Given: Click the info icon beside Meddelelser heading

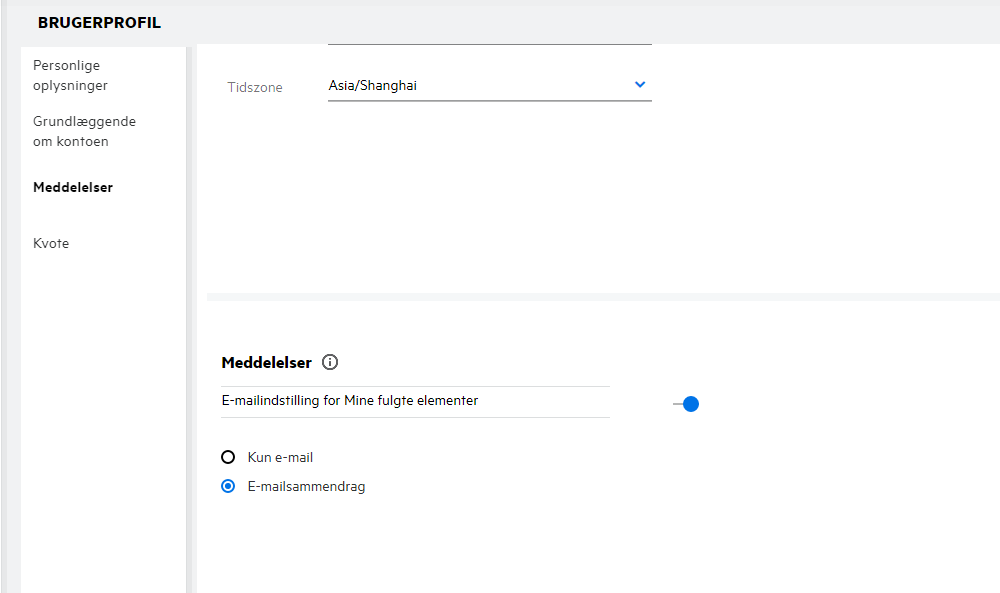Looking at the screenshot, I should point(331,363).
